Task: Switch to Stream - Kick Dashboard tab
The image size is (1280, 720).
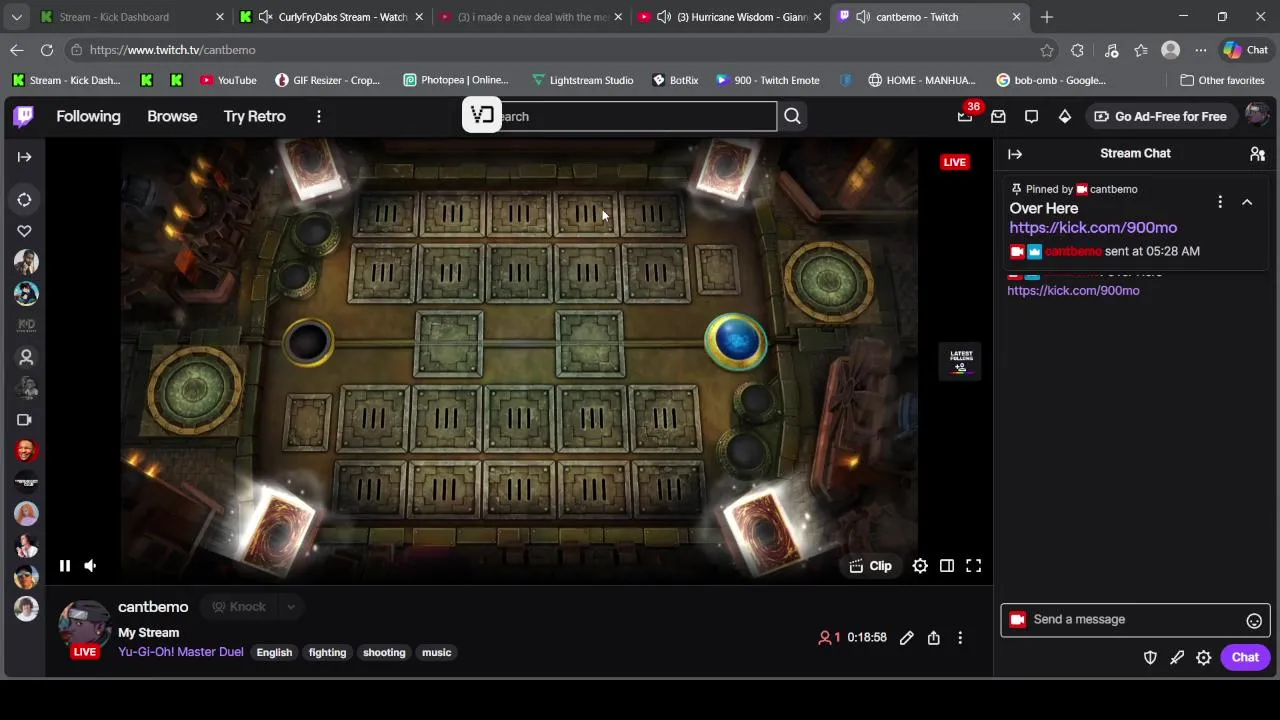Action: point(130,17)
